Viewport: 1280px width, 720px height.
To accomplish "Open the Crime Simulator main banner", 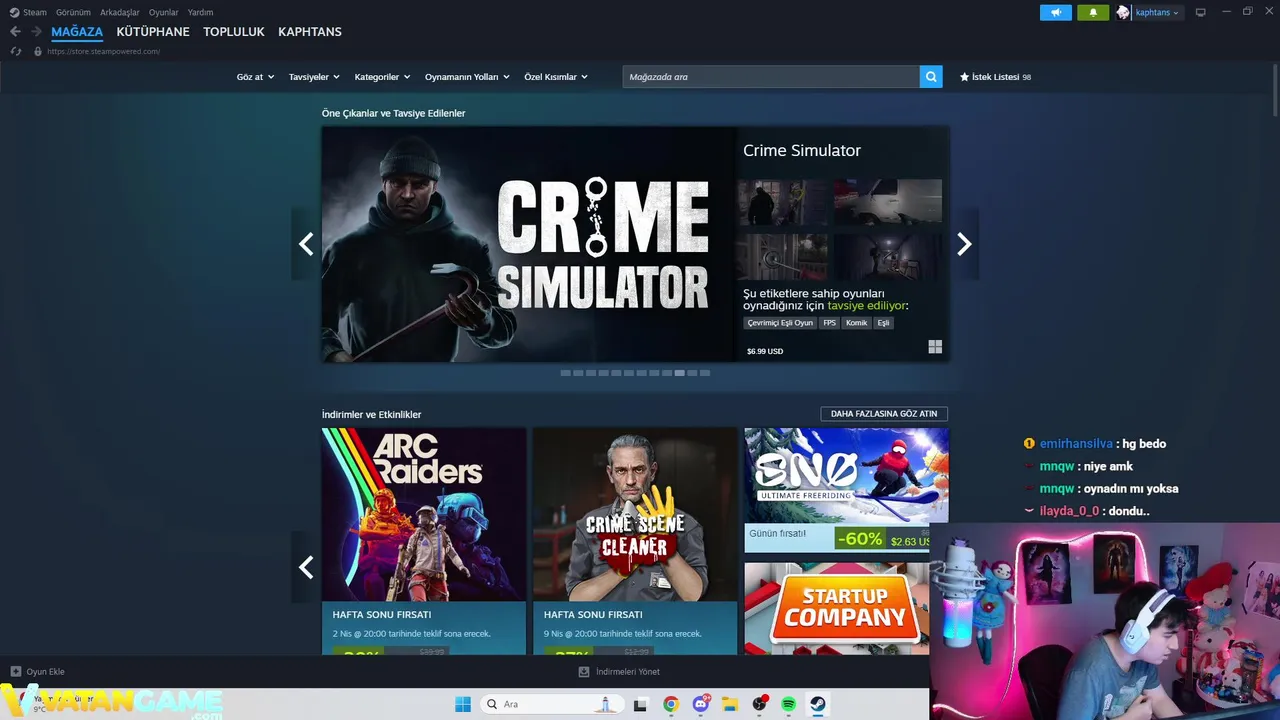I will click(529, 244).
